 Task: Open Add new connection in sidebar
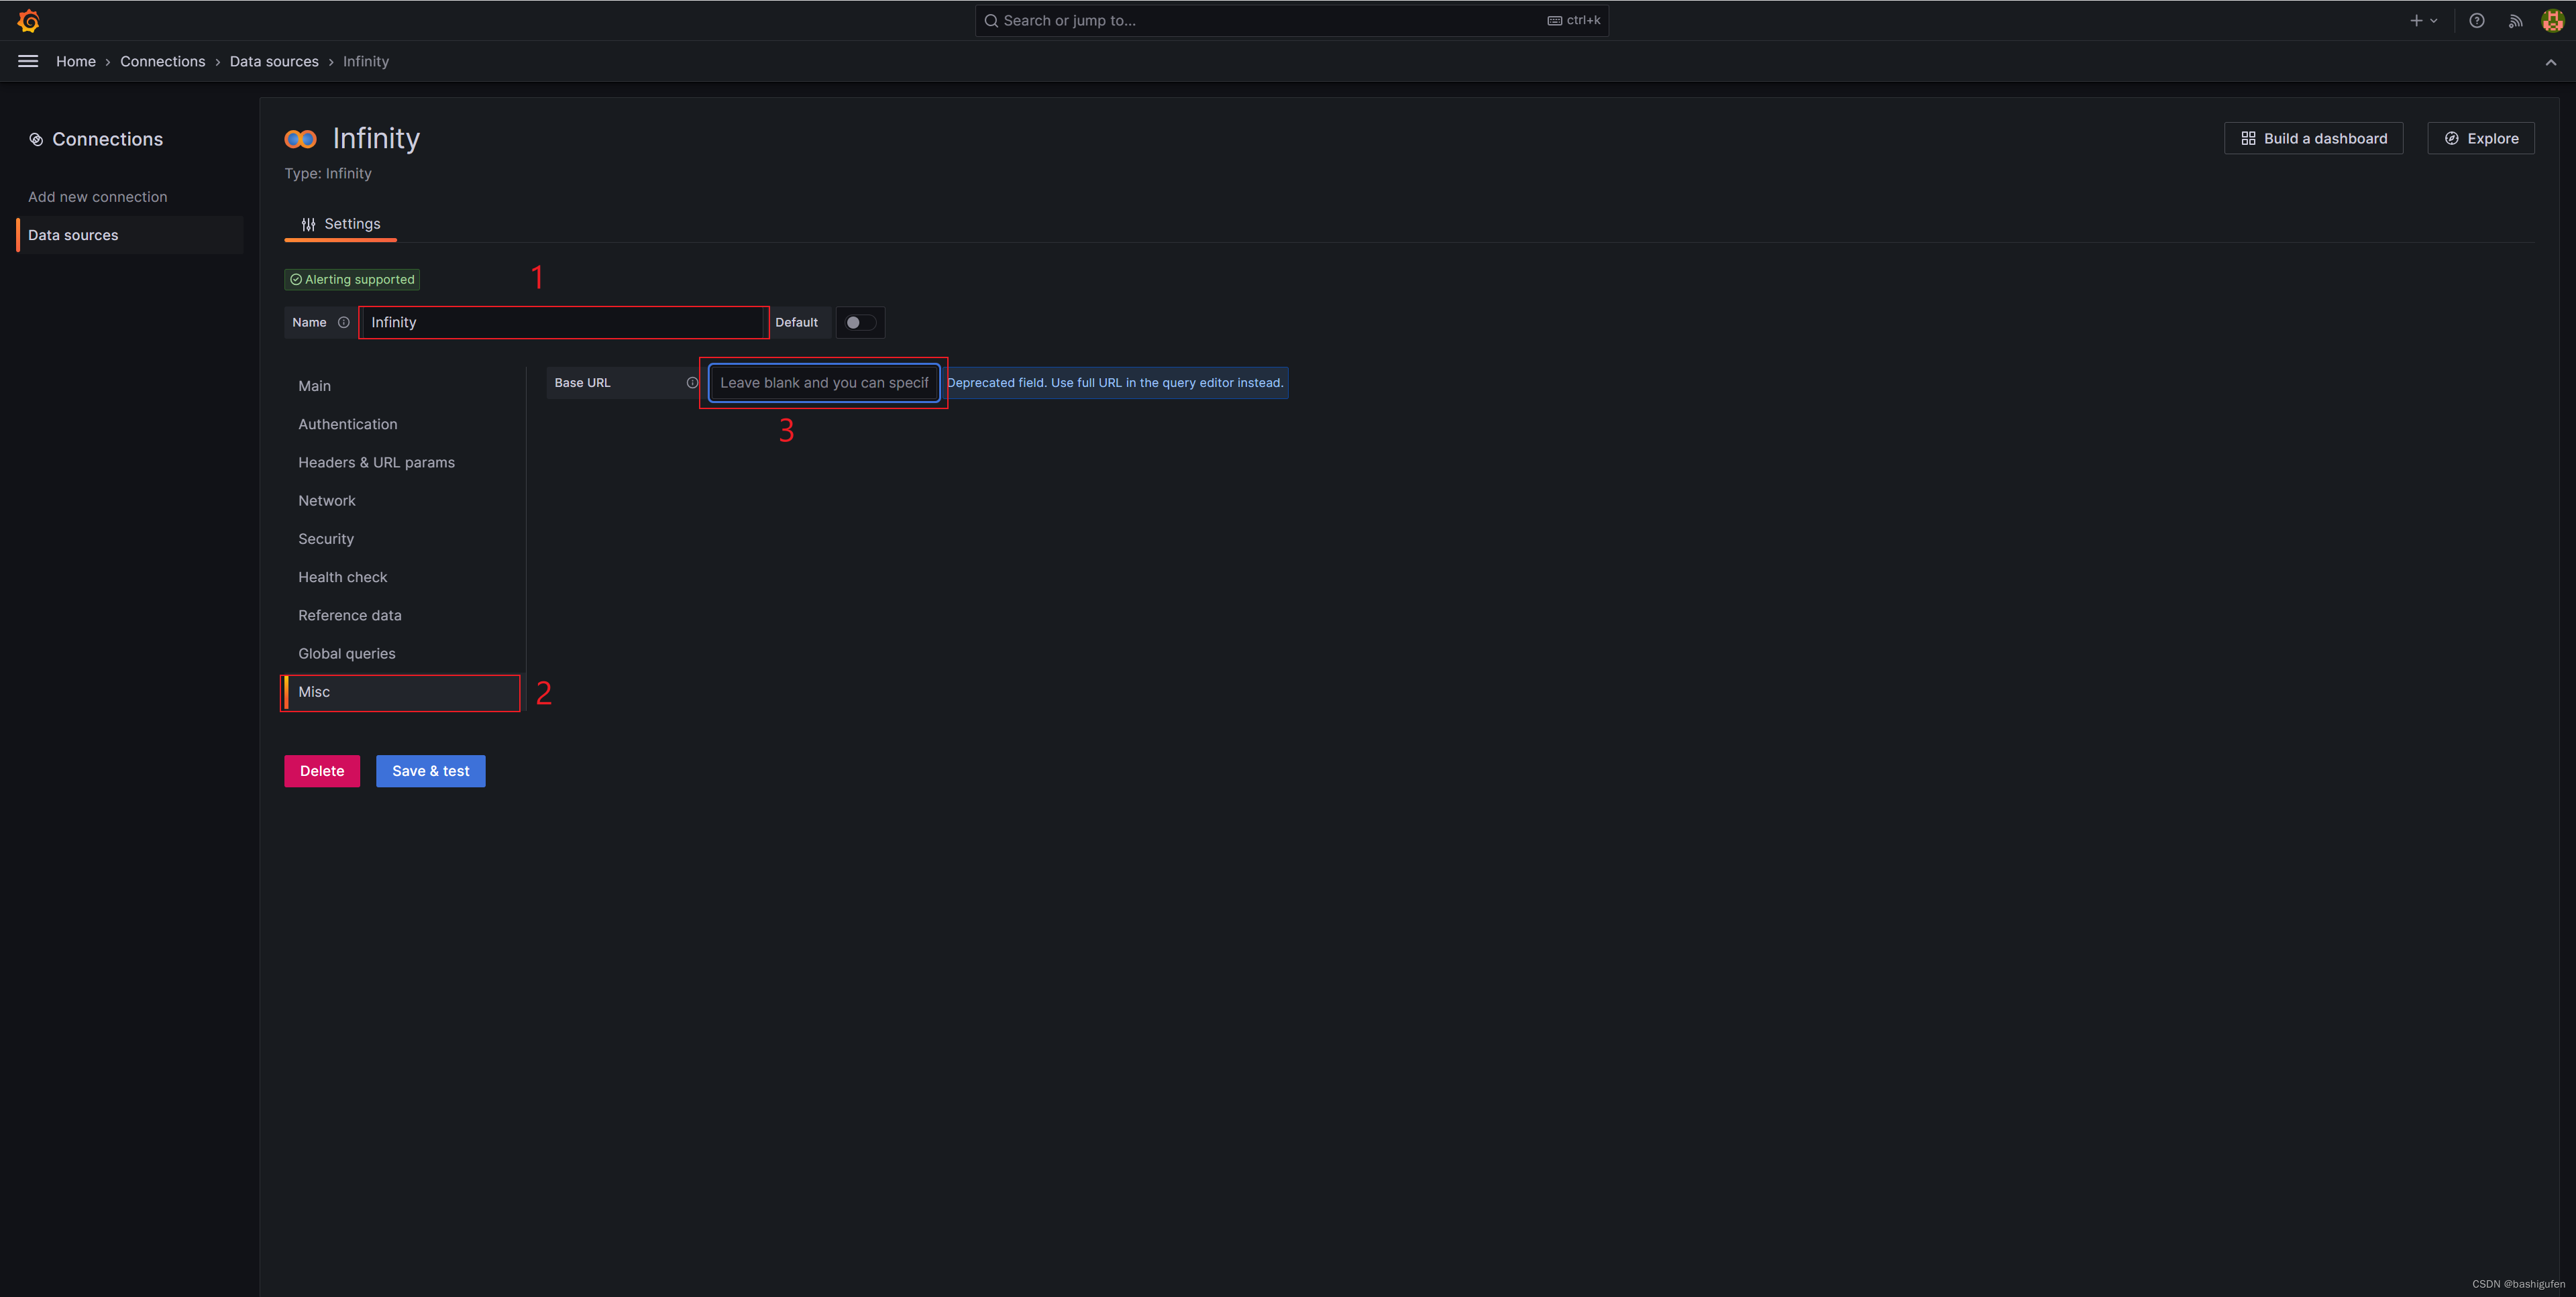(97, 197)
